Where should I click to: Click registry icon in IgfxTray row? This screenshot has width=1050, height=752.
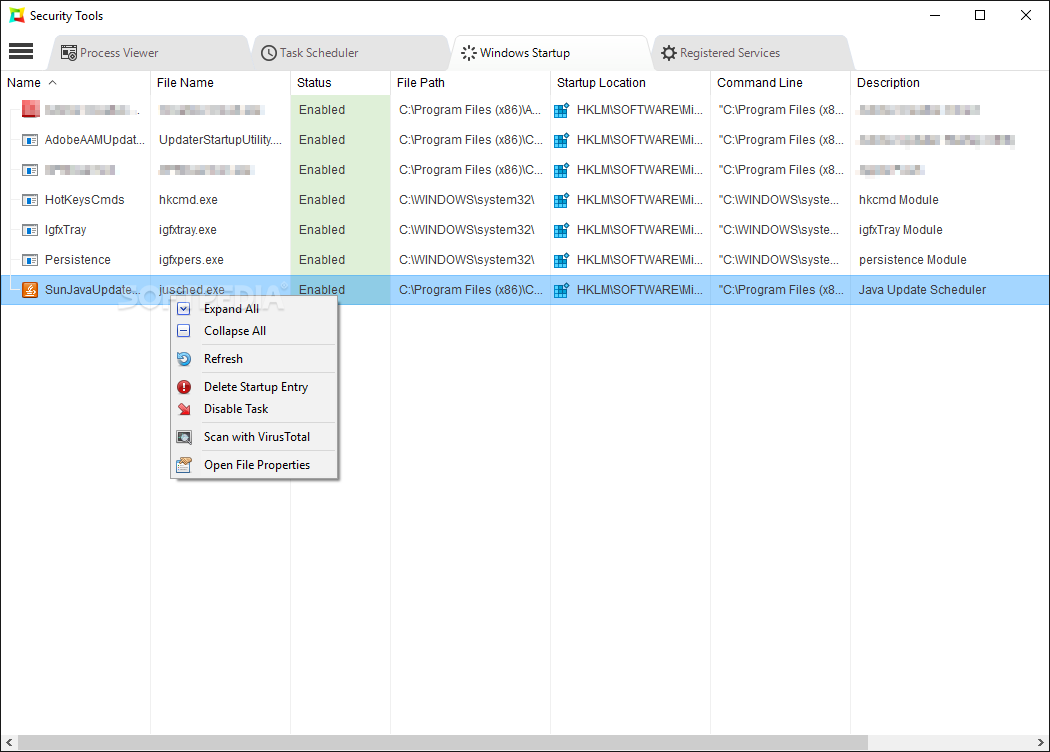[562, 230]
